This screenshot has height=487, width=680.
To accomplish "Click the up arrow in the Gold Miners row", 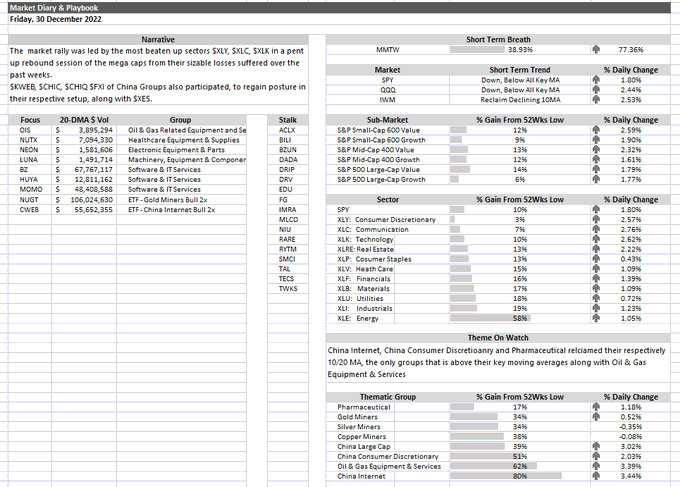I will [x=596, y=417].
